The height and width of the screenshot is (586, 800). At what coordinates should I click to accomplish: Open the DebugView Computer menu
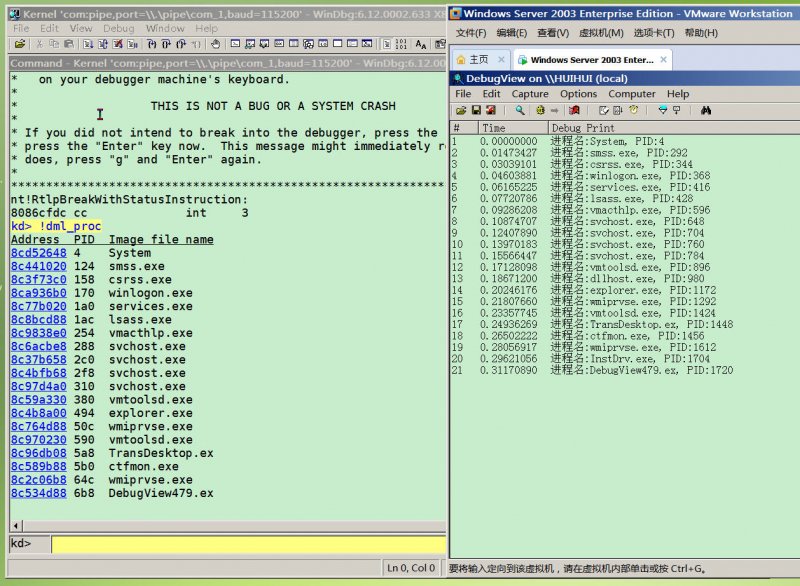pos(632,94)
